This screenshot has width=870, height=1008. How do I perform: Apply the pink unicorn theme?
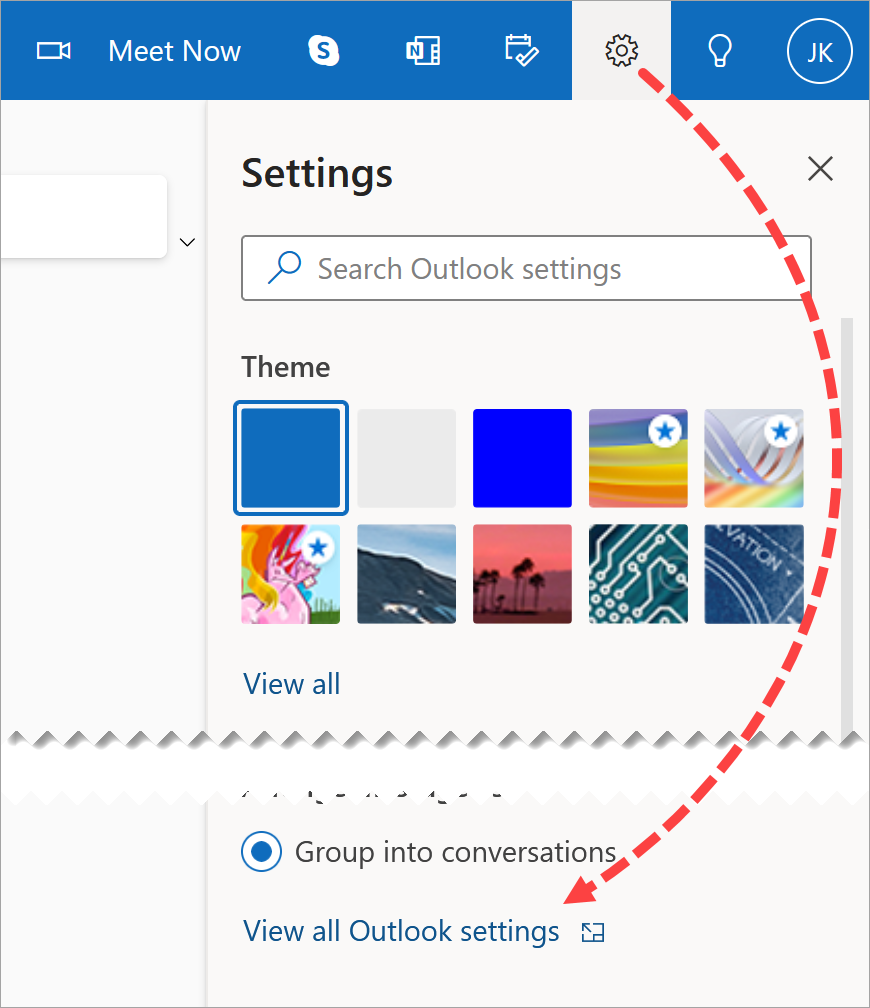point(291,574)
